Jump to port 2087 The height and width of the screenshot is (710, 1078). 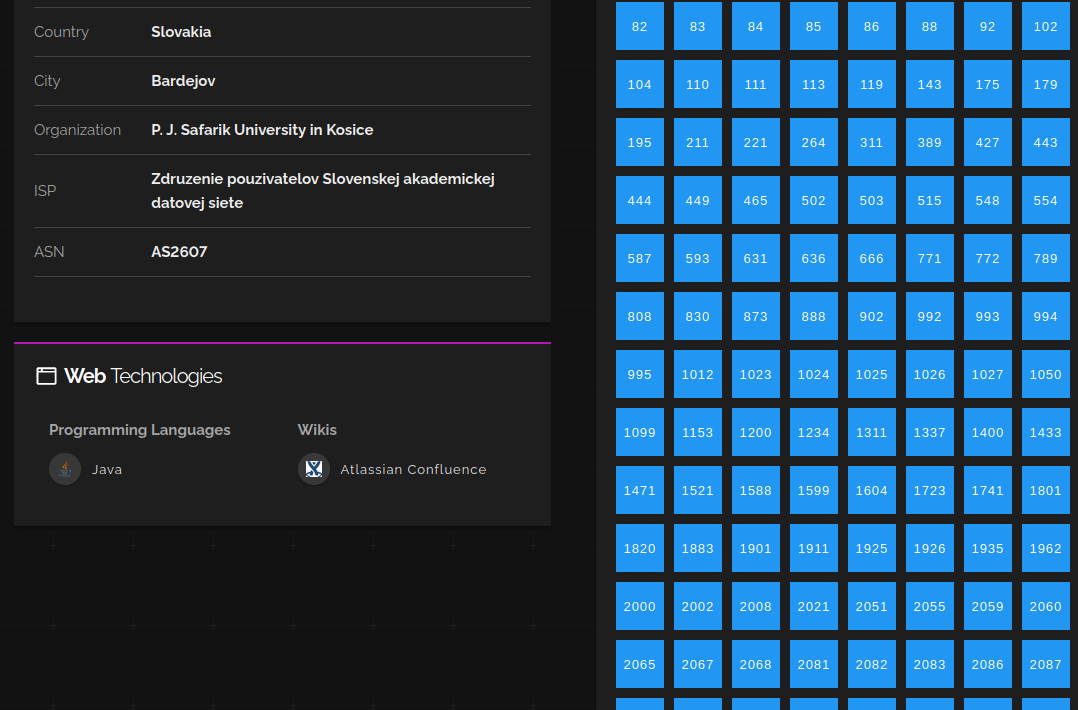[1045, 664]
